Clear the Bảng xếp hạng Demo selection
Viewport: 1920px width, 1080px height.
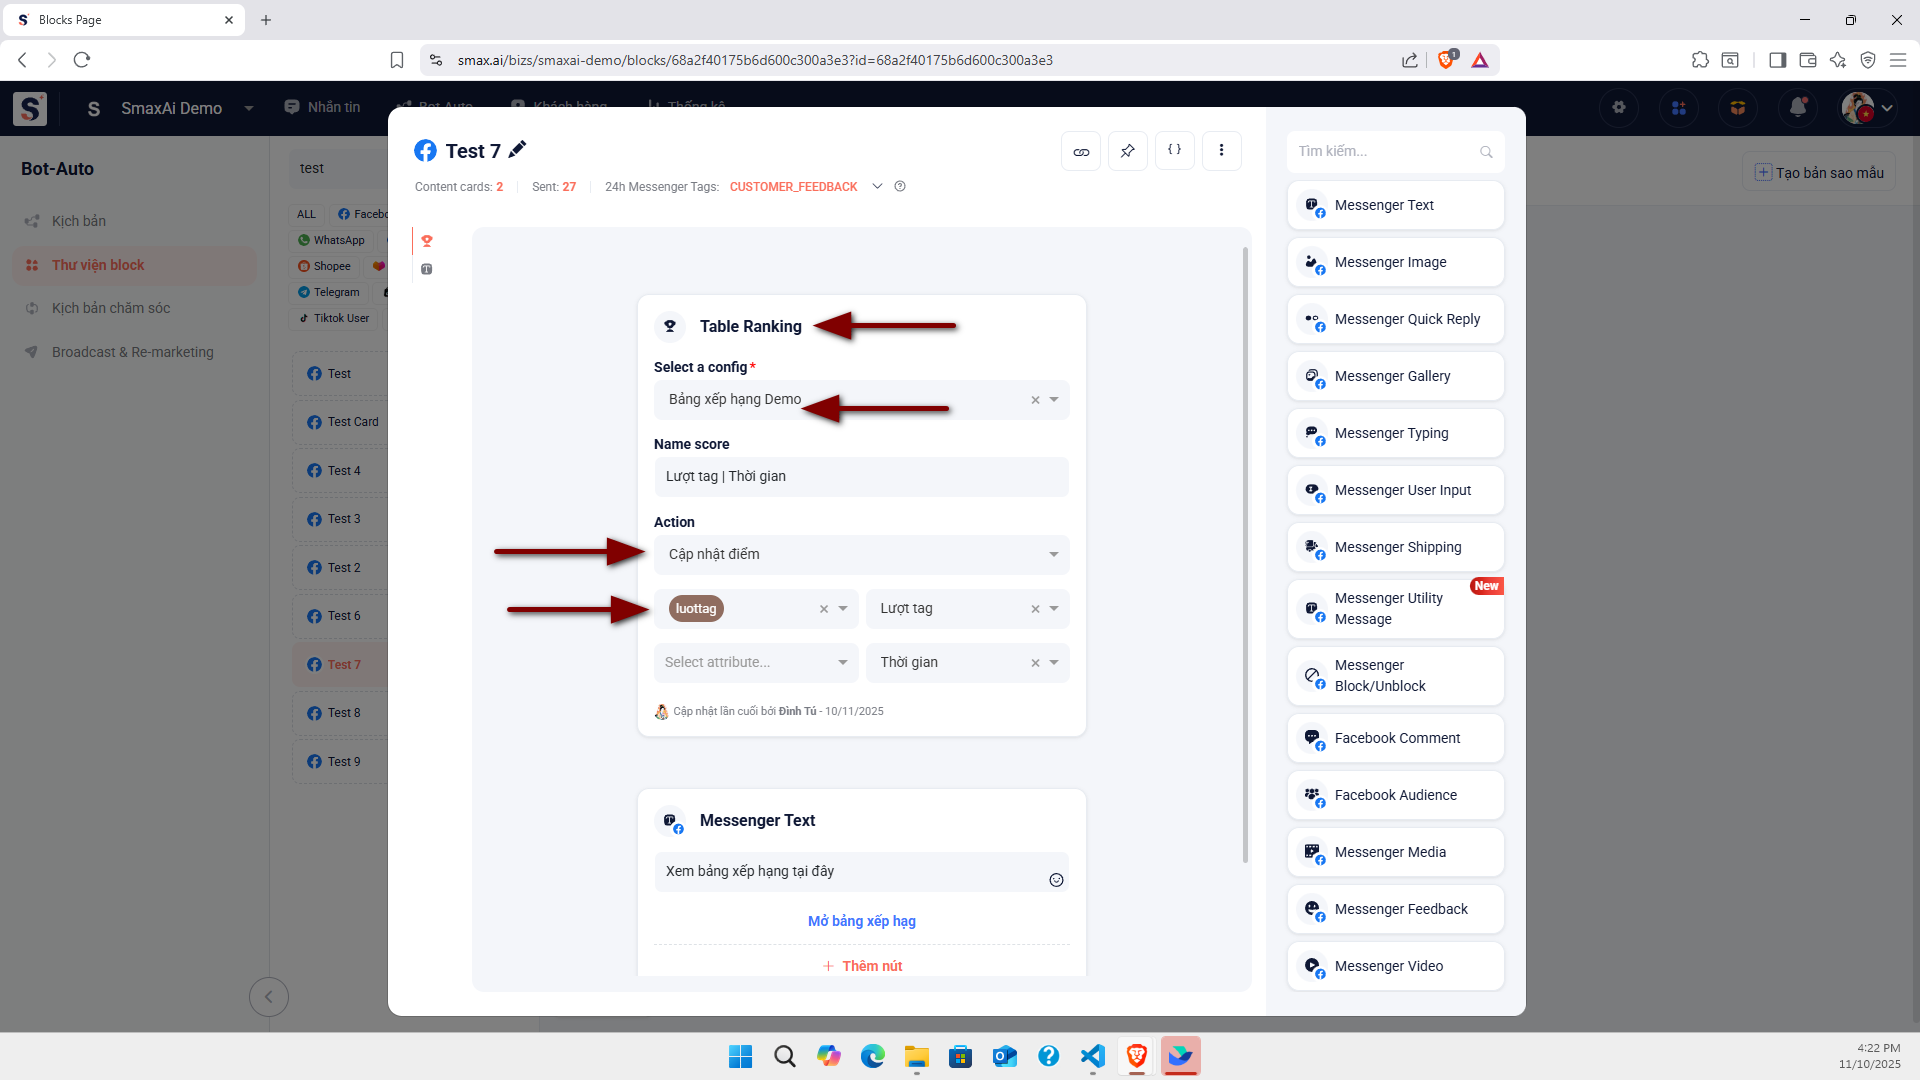coord(1035,400)
